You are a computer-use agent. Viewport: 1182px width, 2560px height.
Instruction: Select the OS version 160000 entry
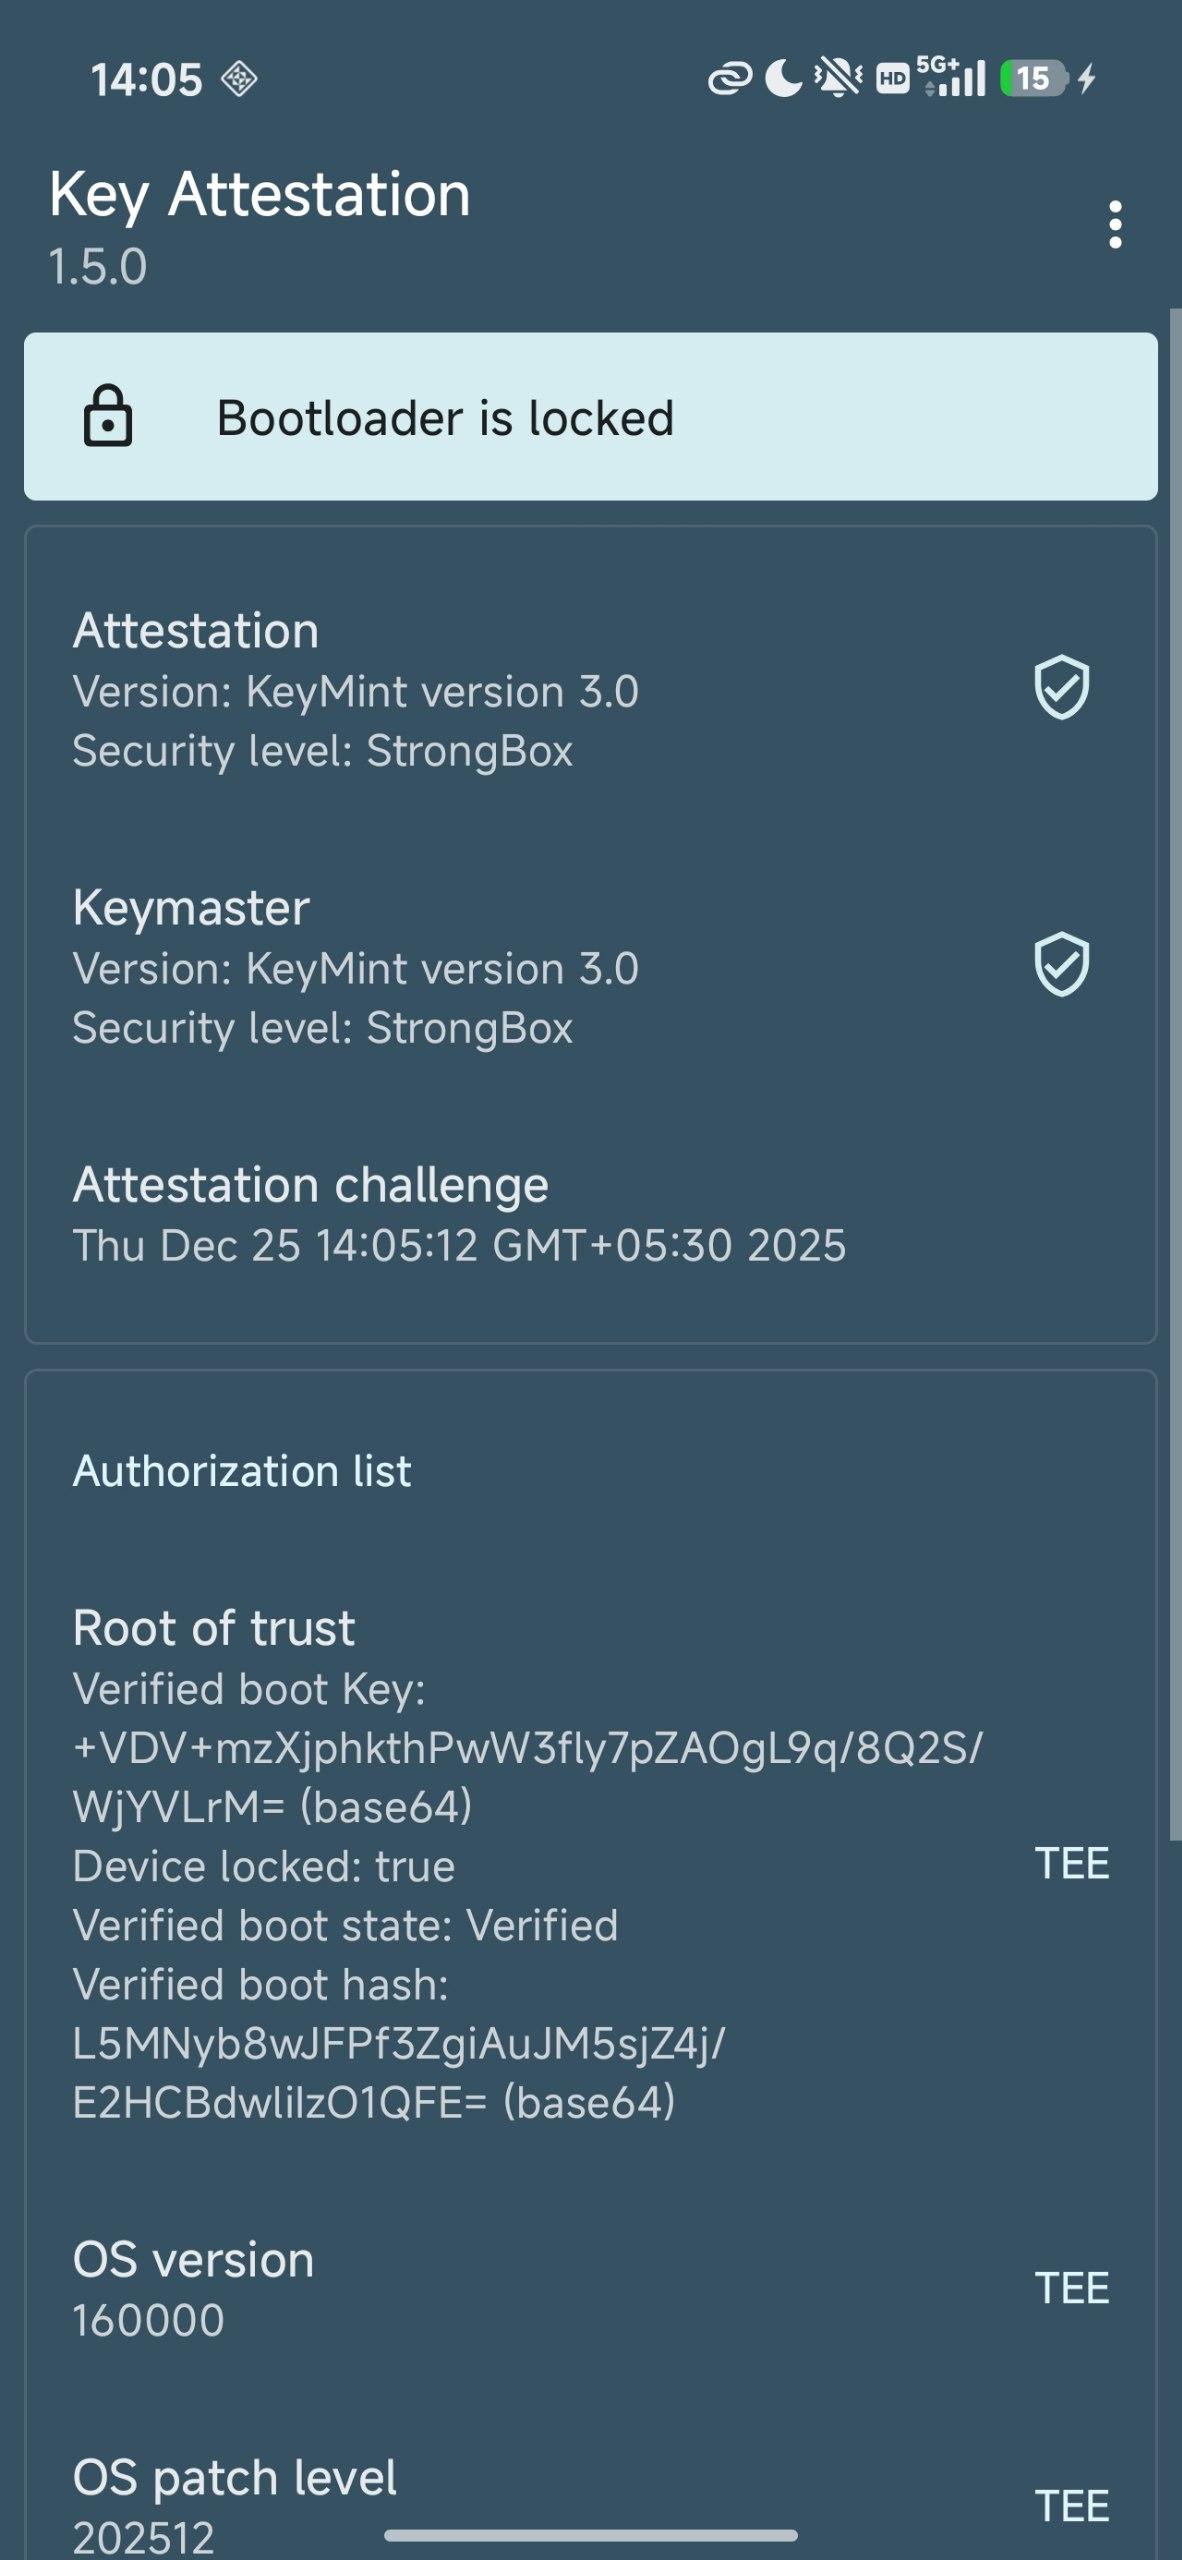193,2288
